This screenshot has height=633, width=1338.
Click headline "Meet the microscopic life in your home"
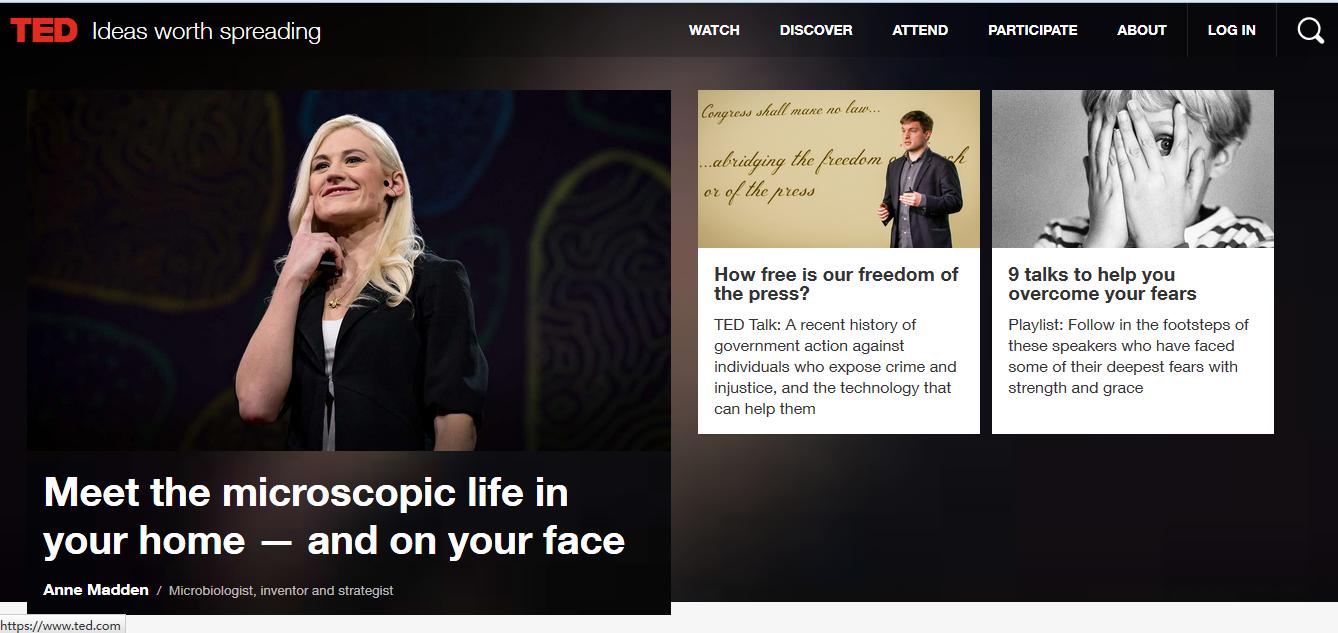[x=334, y=516]
